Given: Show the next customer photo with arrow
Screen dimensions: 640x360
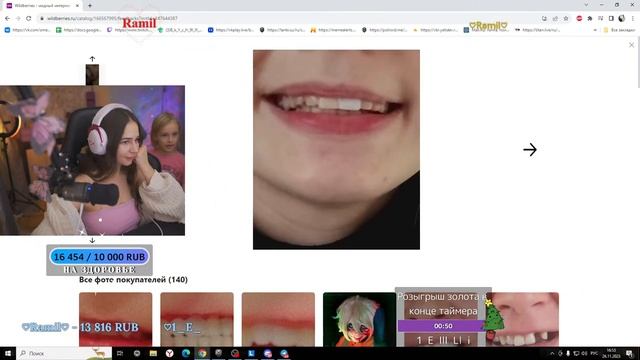Looking at the screenshot, I should [530, 150].
